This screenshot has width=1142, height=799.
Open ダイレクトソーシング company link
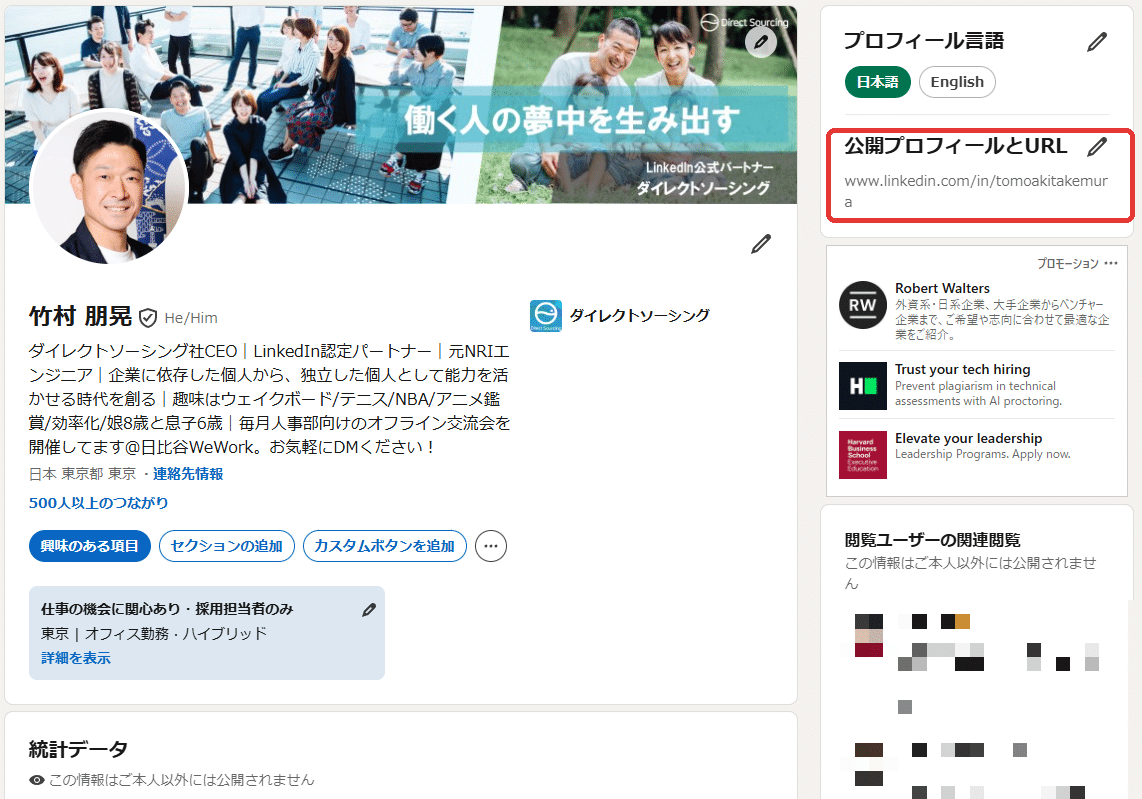639,315
